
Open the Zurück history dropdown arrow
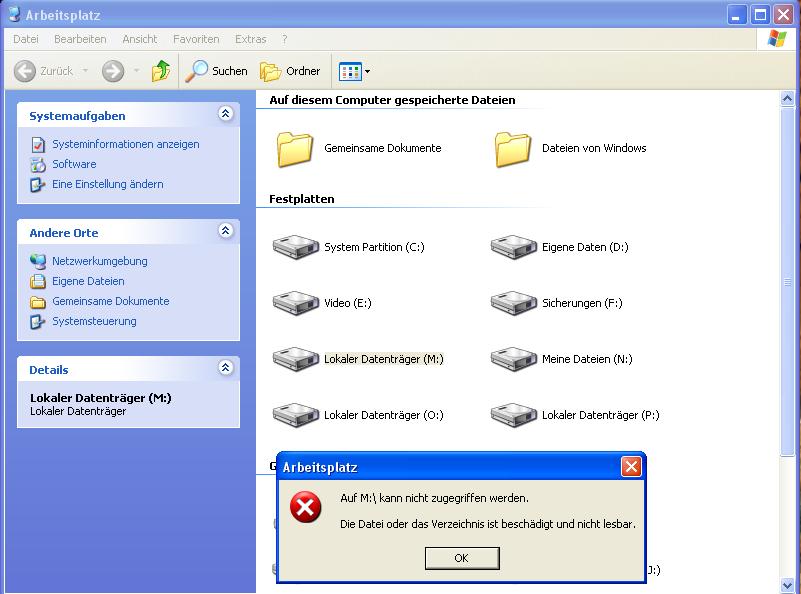[x=85, y=71]
